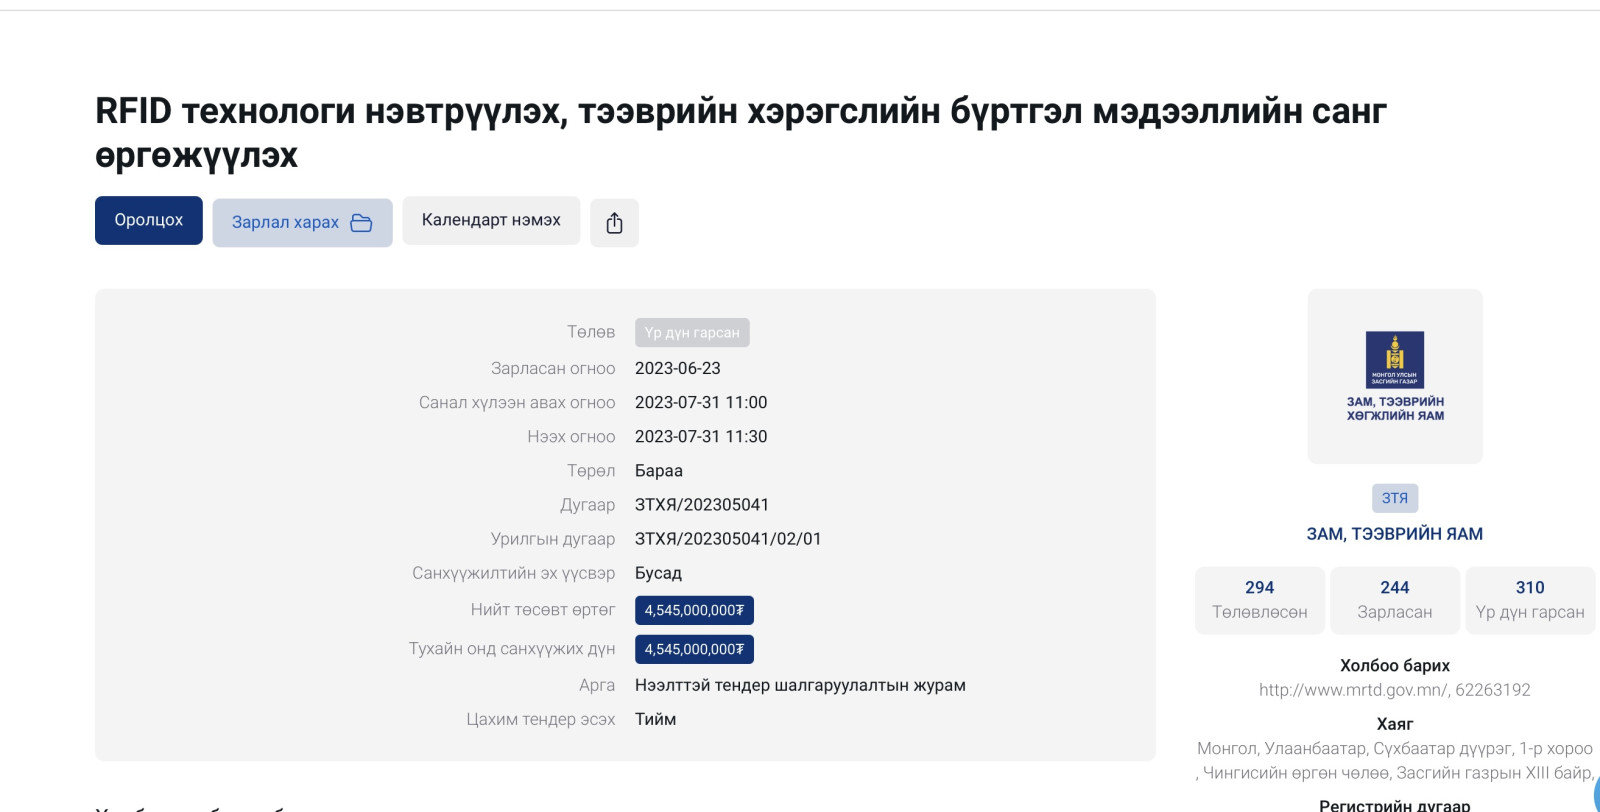Click the folder icon in Зарлал харах
Viewport: 1600px width, 812px height.
(x=361, y=222)
